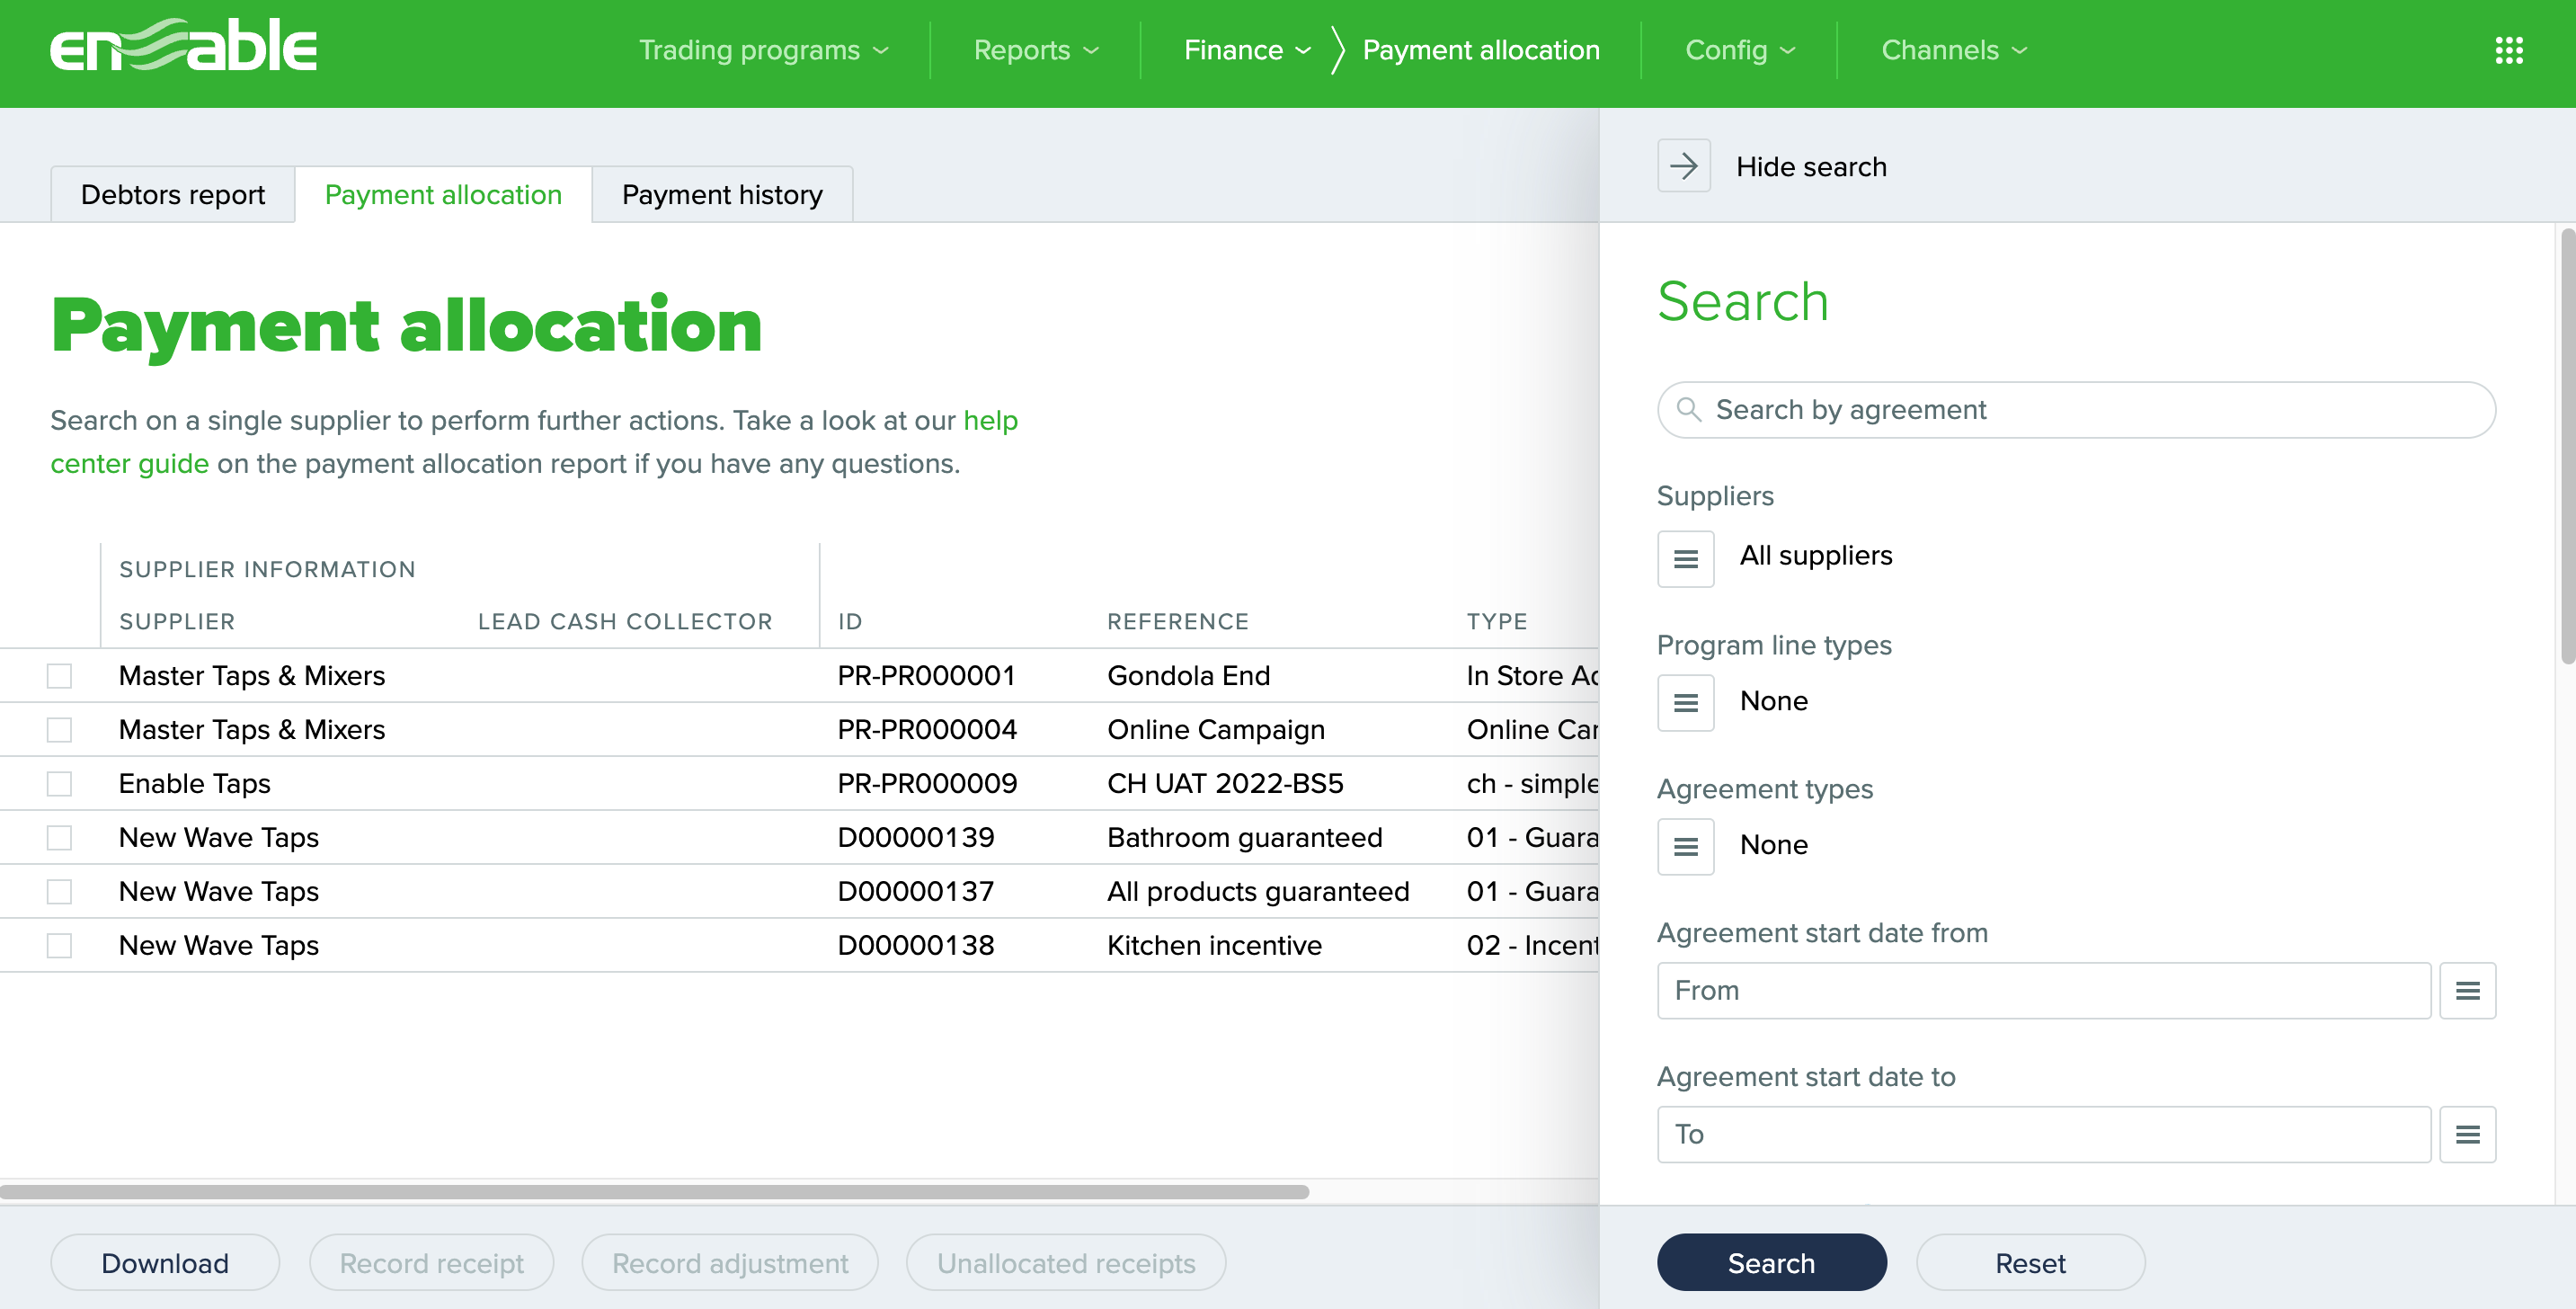Select the Enable Taps row checkbox
Screen dimensions: 2576x1309
60,784
